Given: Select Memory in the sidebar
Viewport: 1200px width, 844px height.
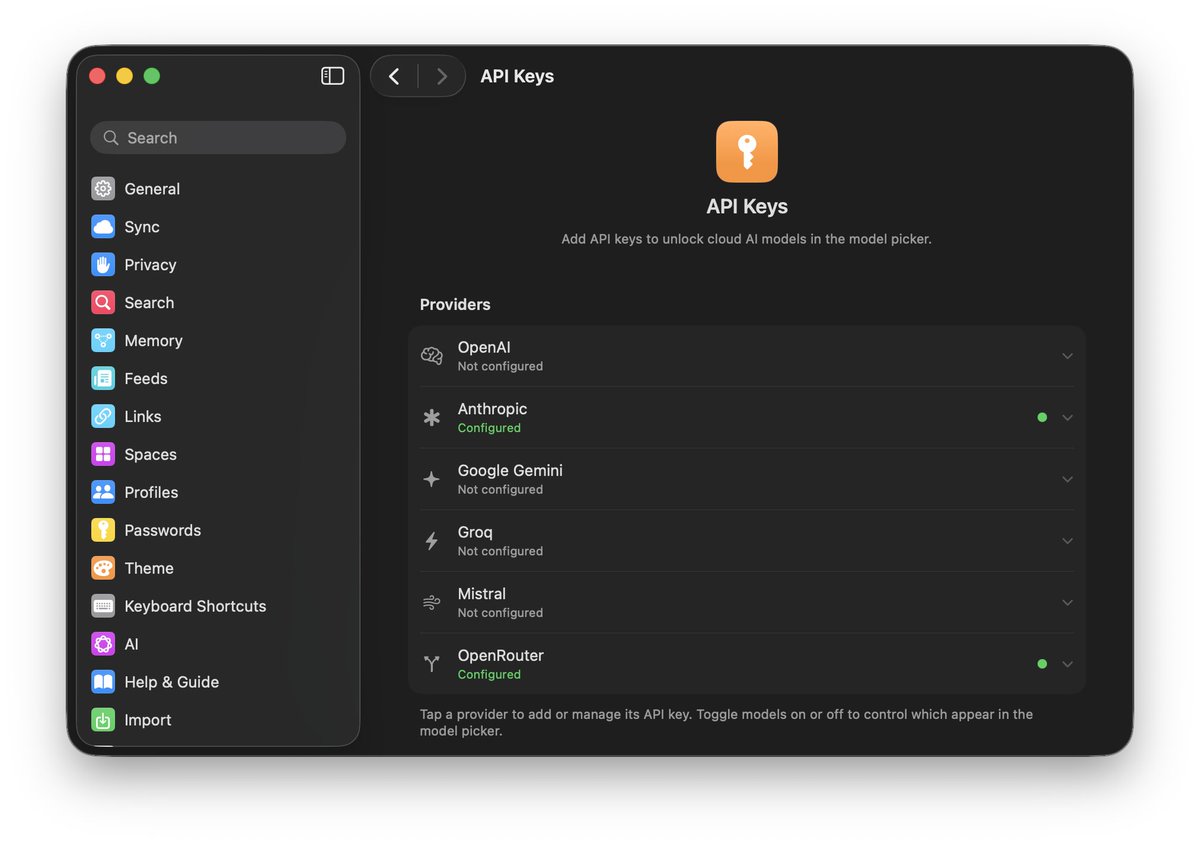Looking at the screenshot, I should click(218, 341).
